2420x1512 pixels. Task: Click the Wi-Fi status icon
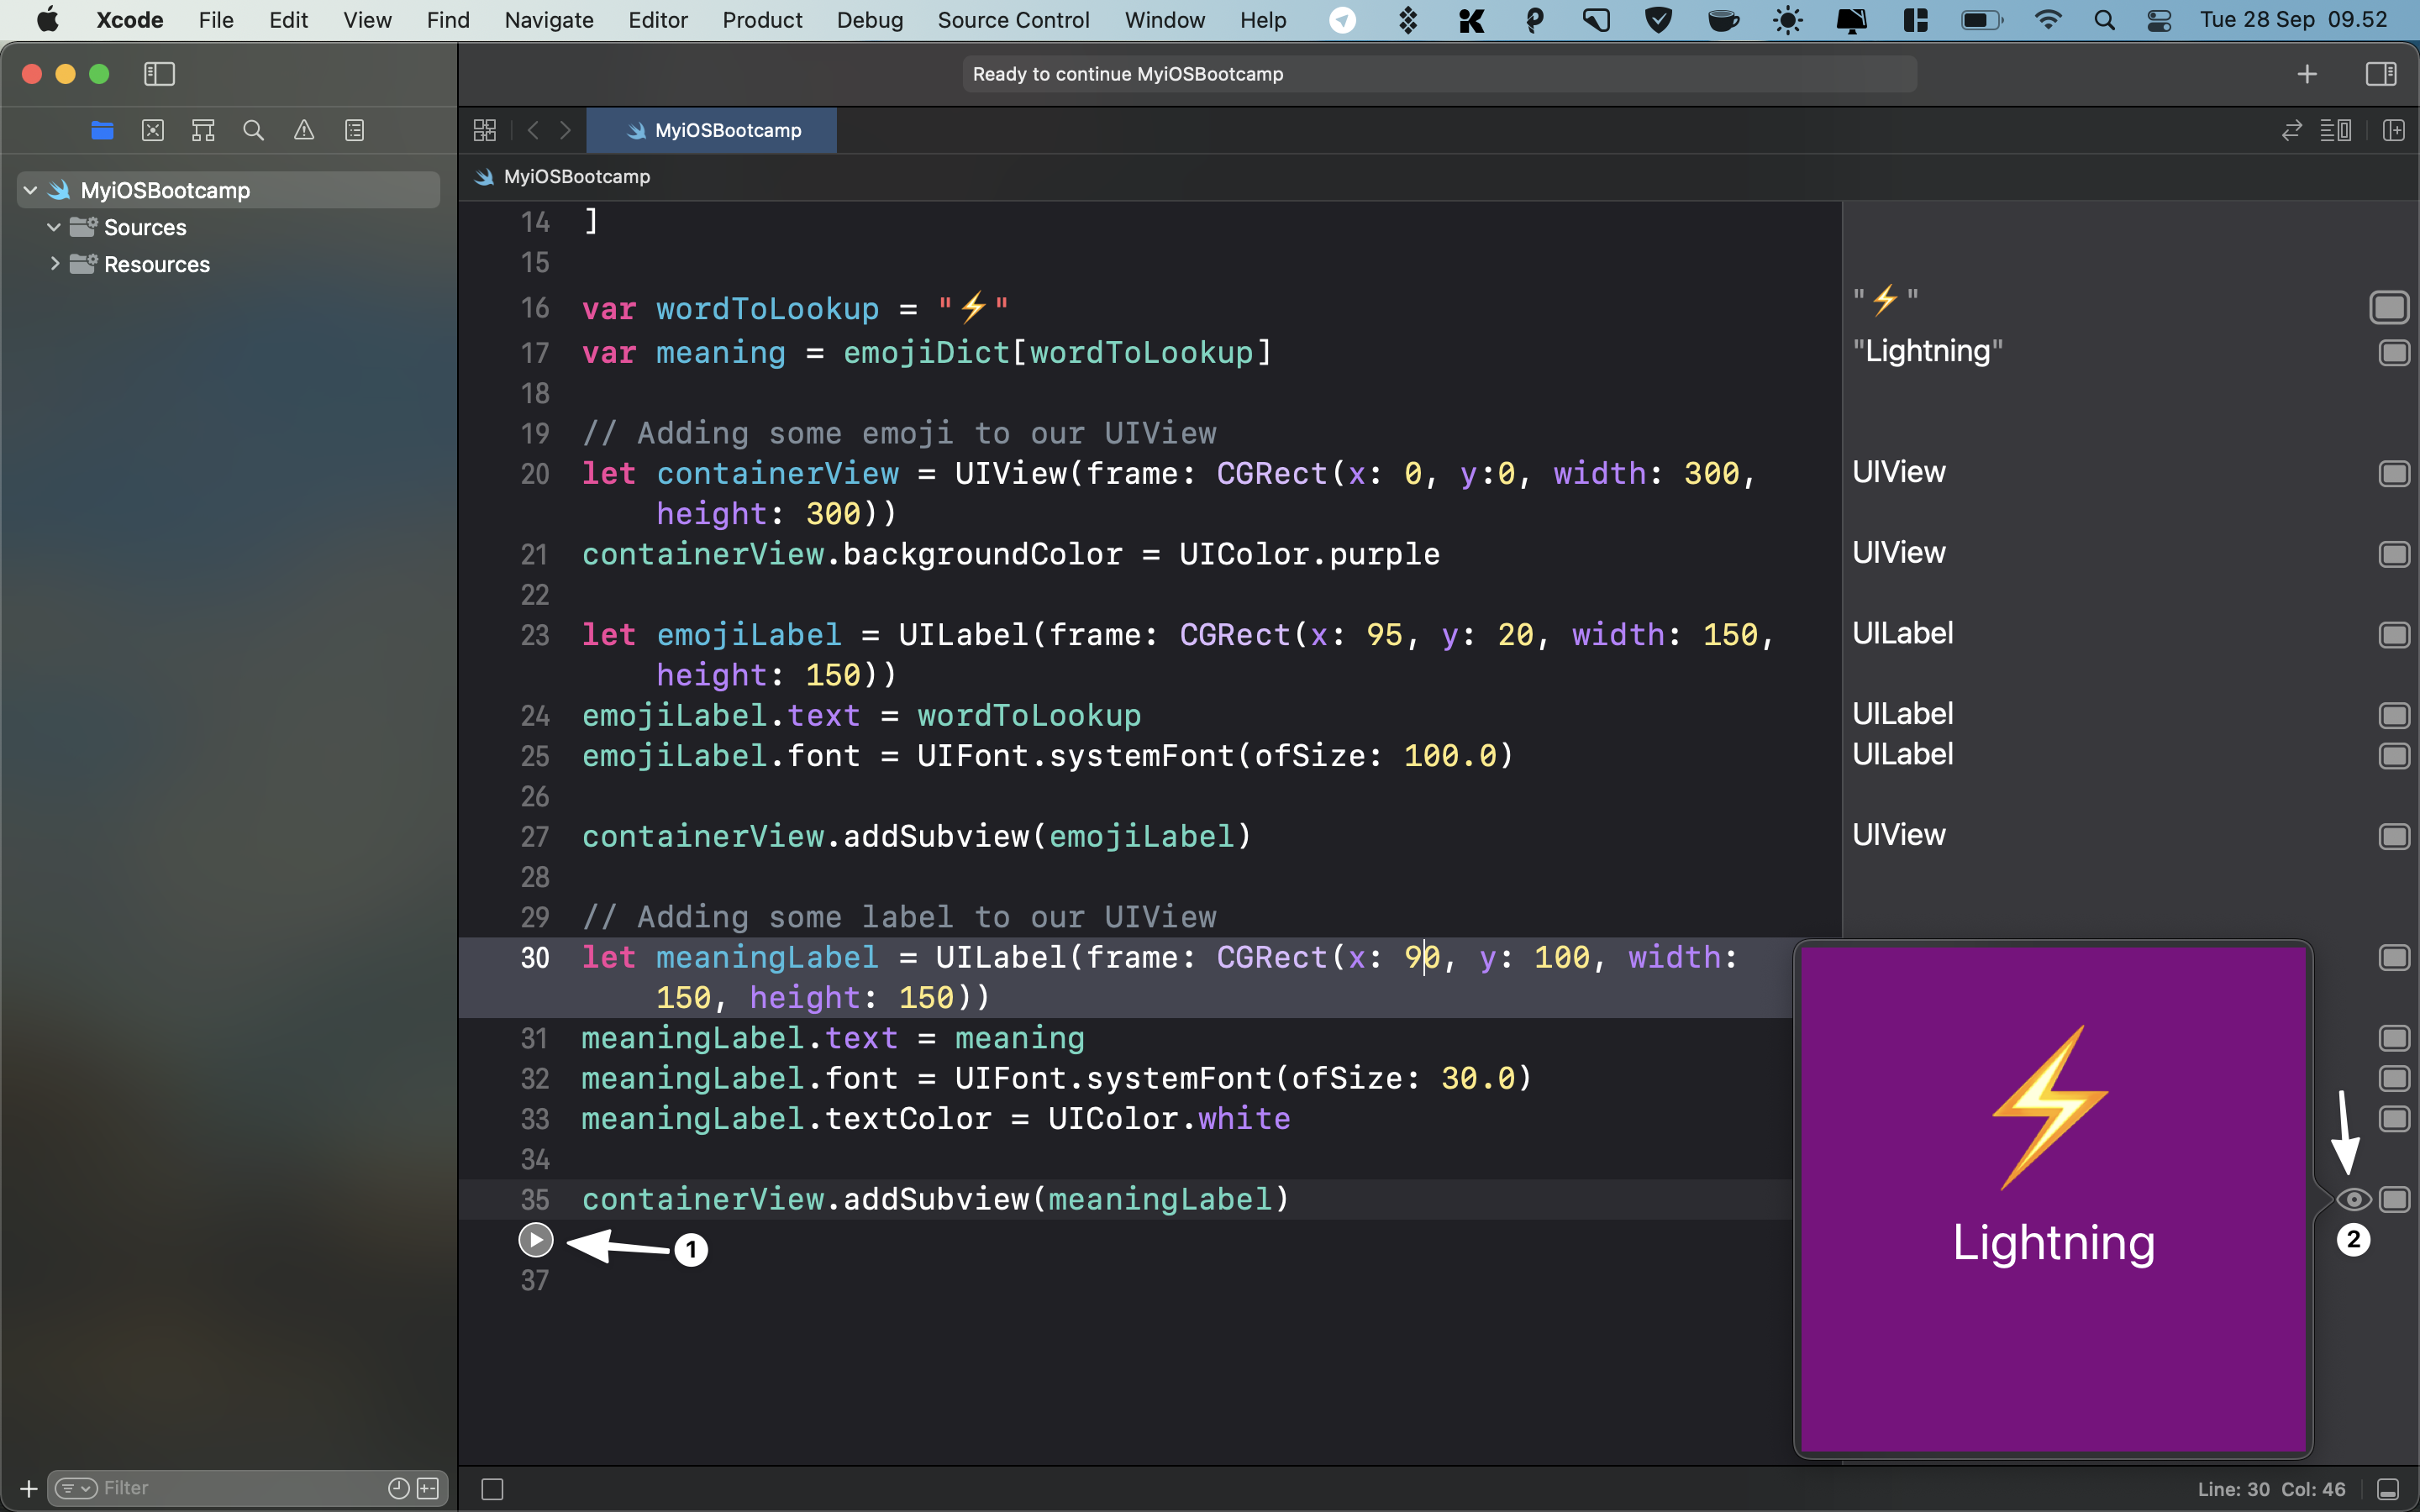[x=2048, y=20]
